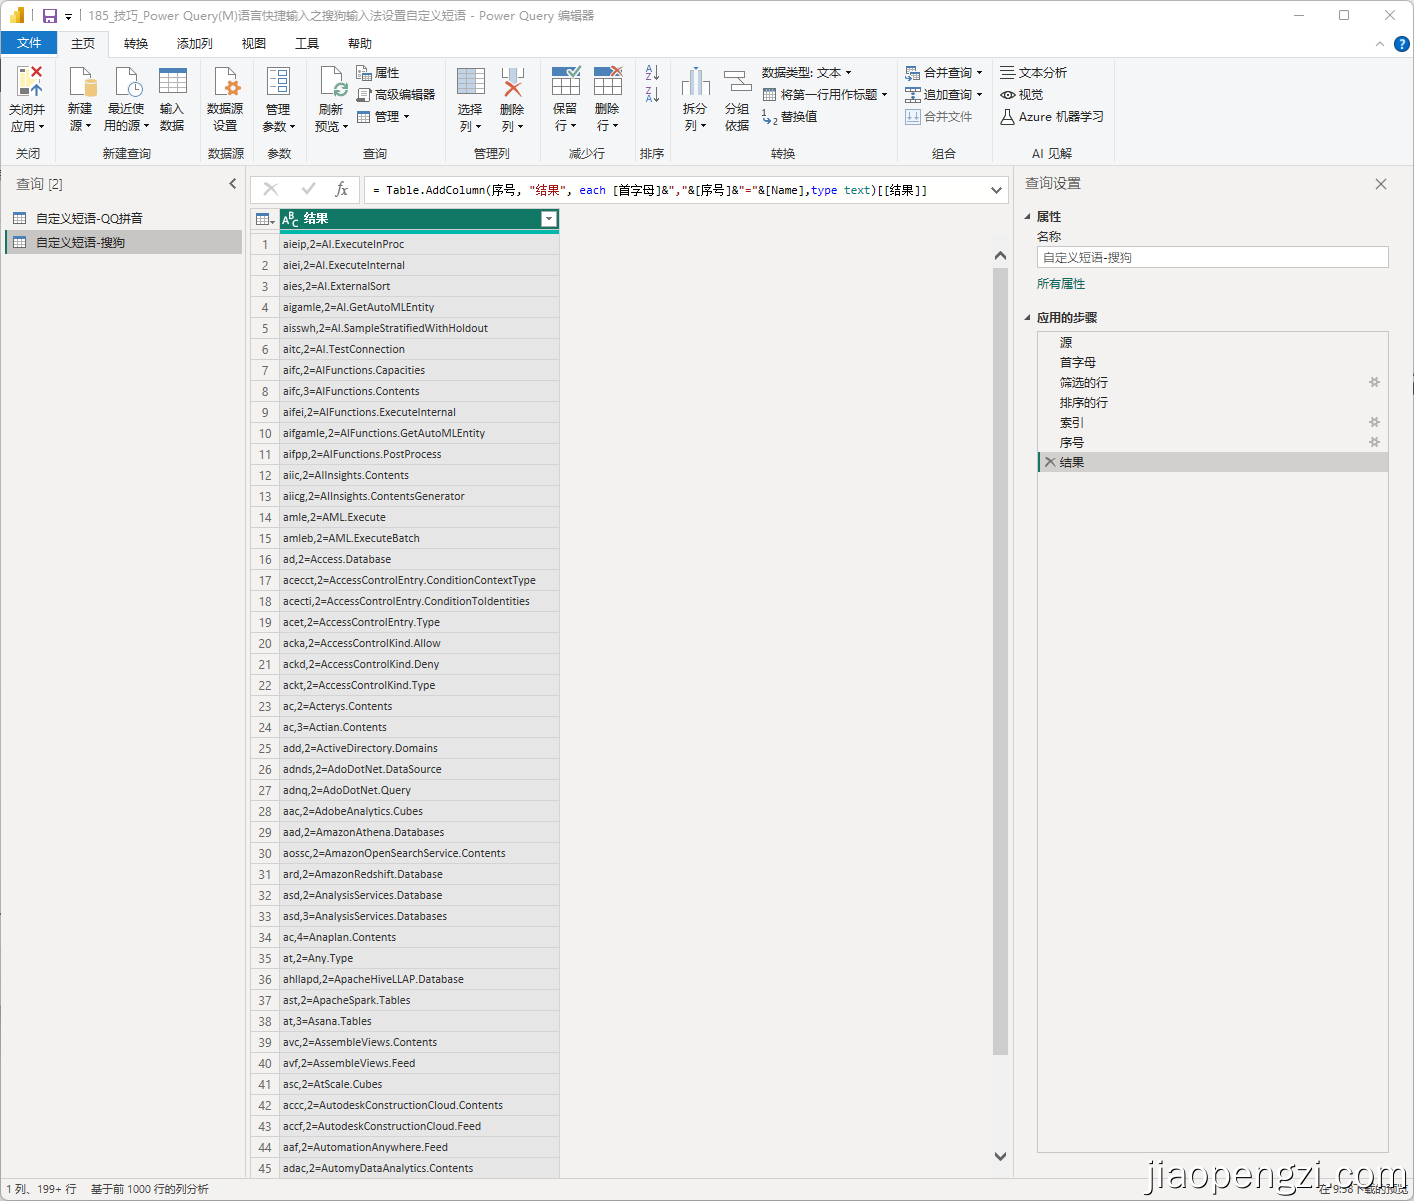The width and height of the screenshot is (1414, 1201).
Task: Switch to the Home (主页) tab
Action: pyautogui.click(x=83, y=44)
